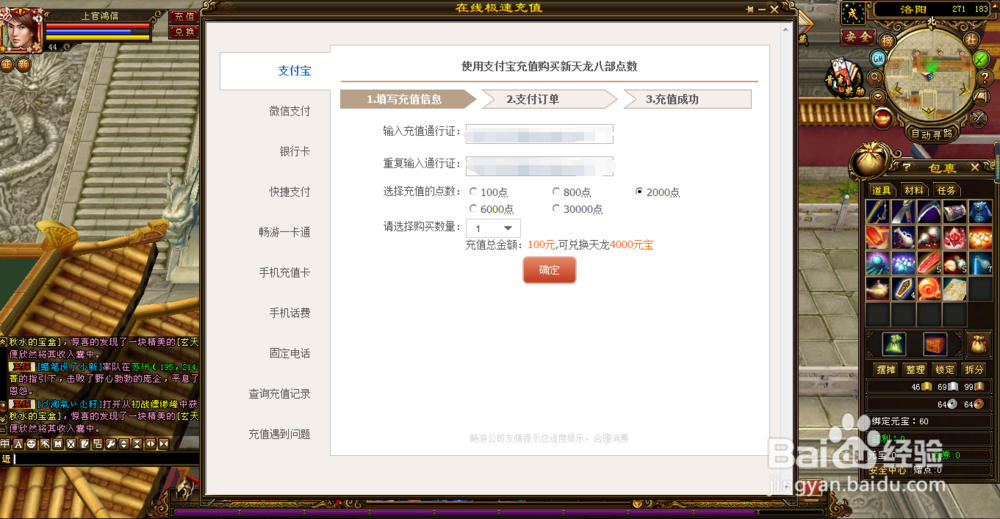Select the map scroll item in the bag

[955, 288]
